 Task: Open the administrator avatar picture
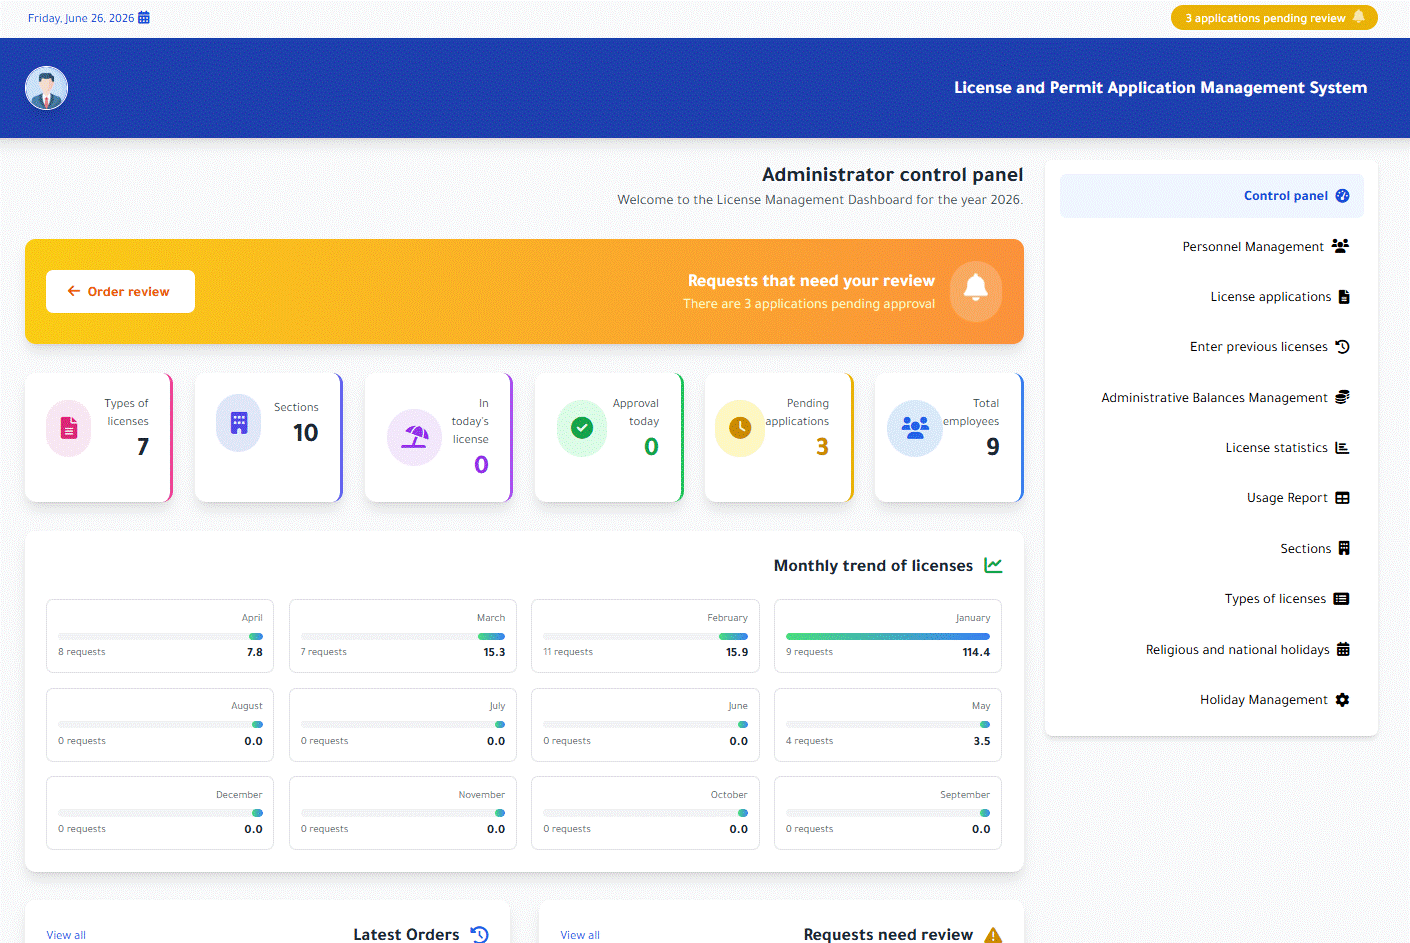click(x=46, y=88)
